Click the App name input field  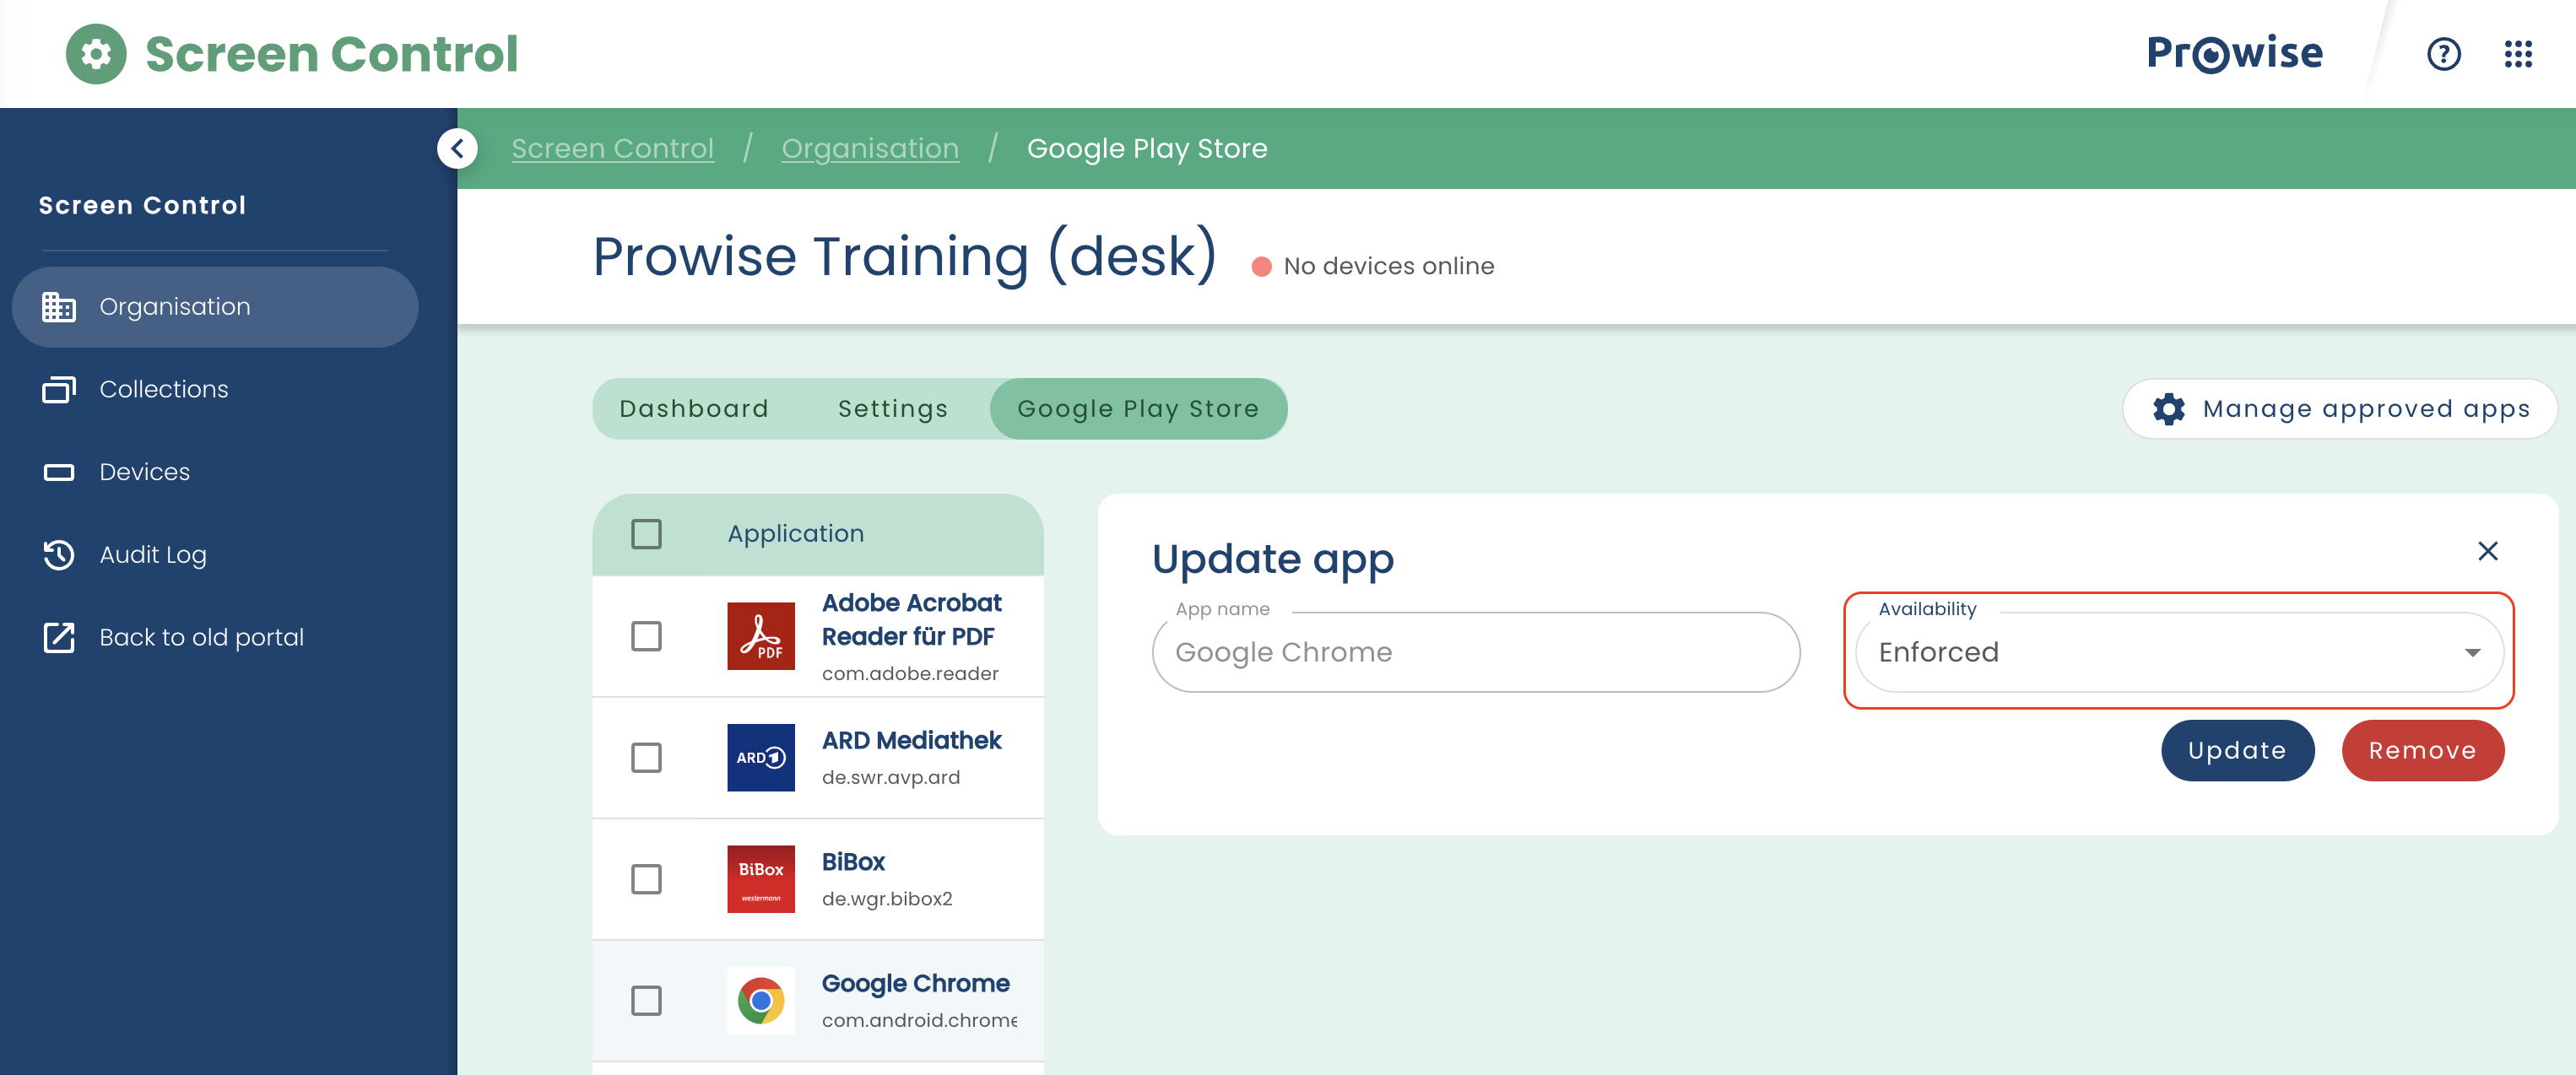1475,652
